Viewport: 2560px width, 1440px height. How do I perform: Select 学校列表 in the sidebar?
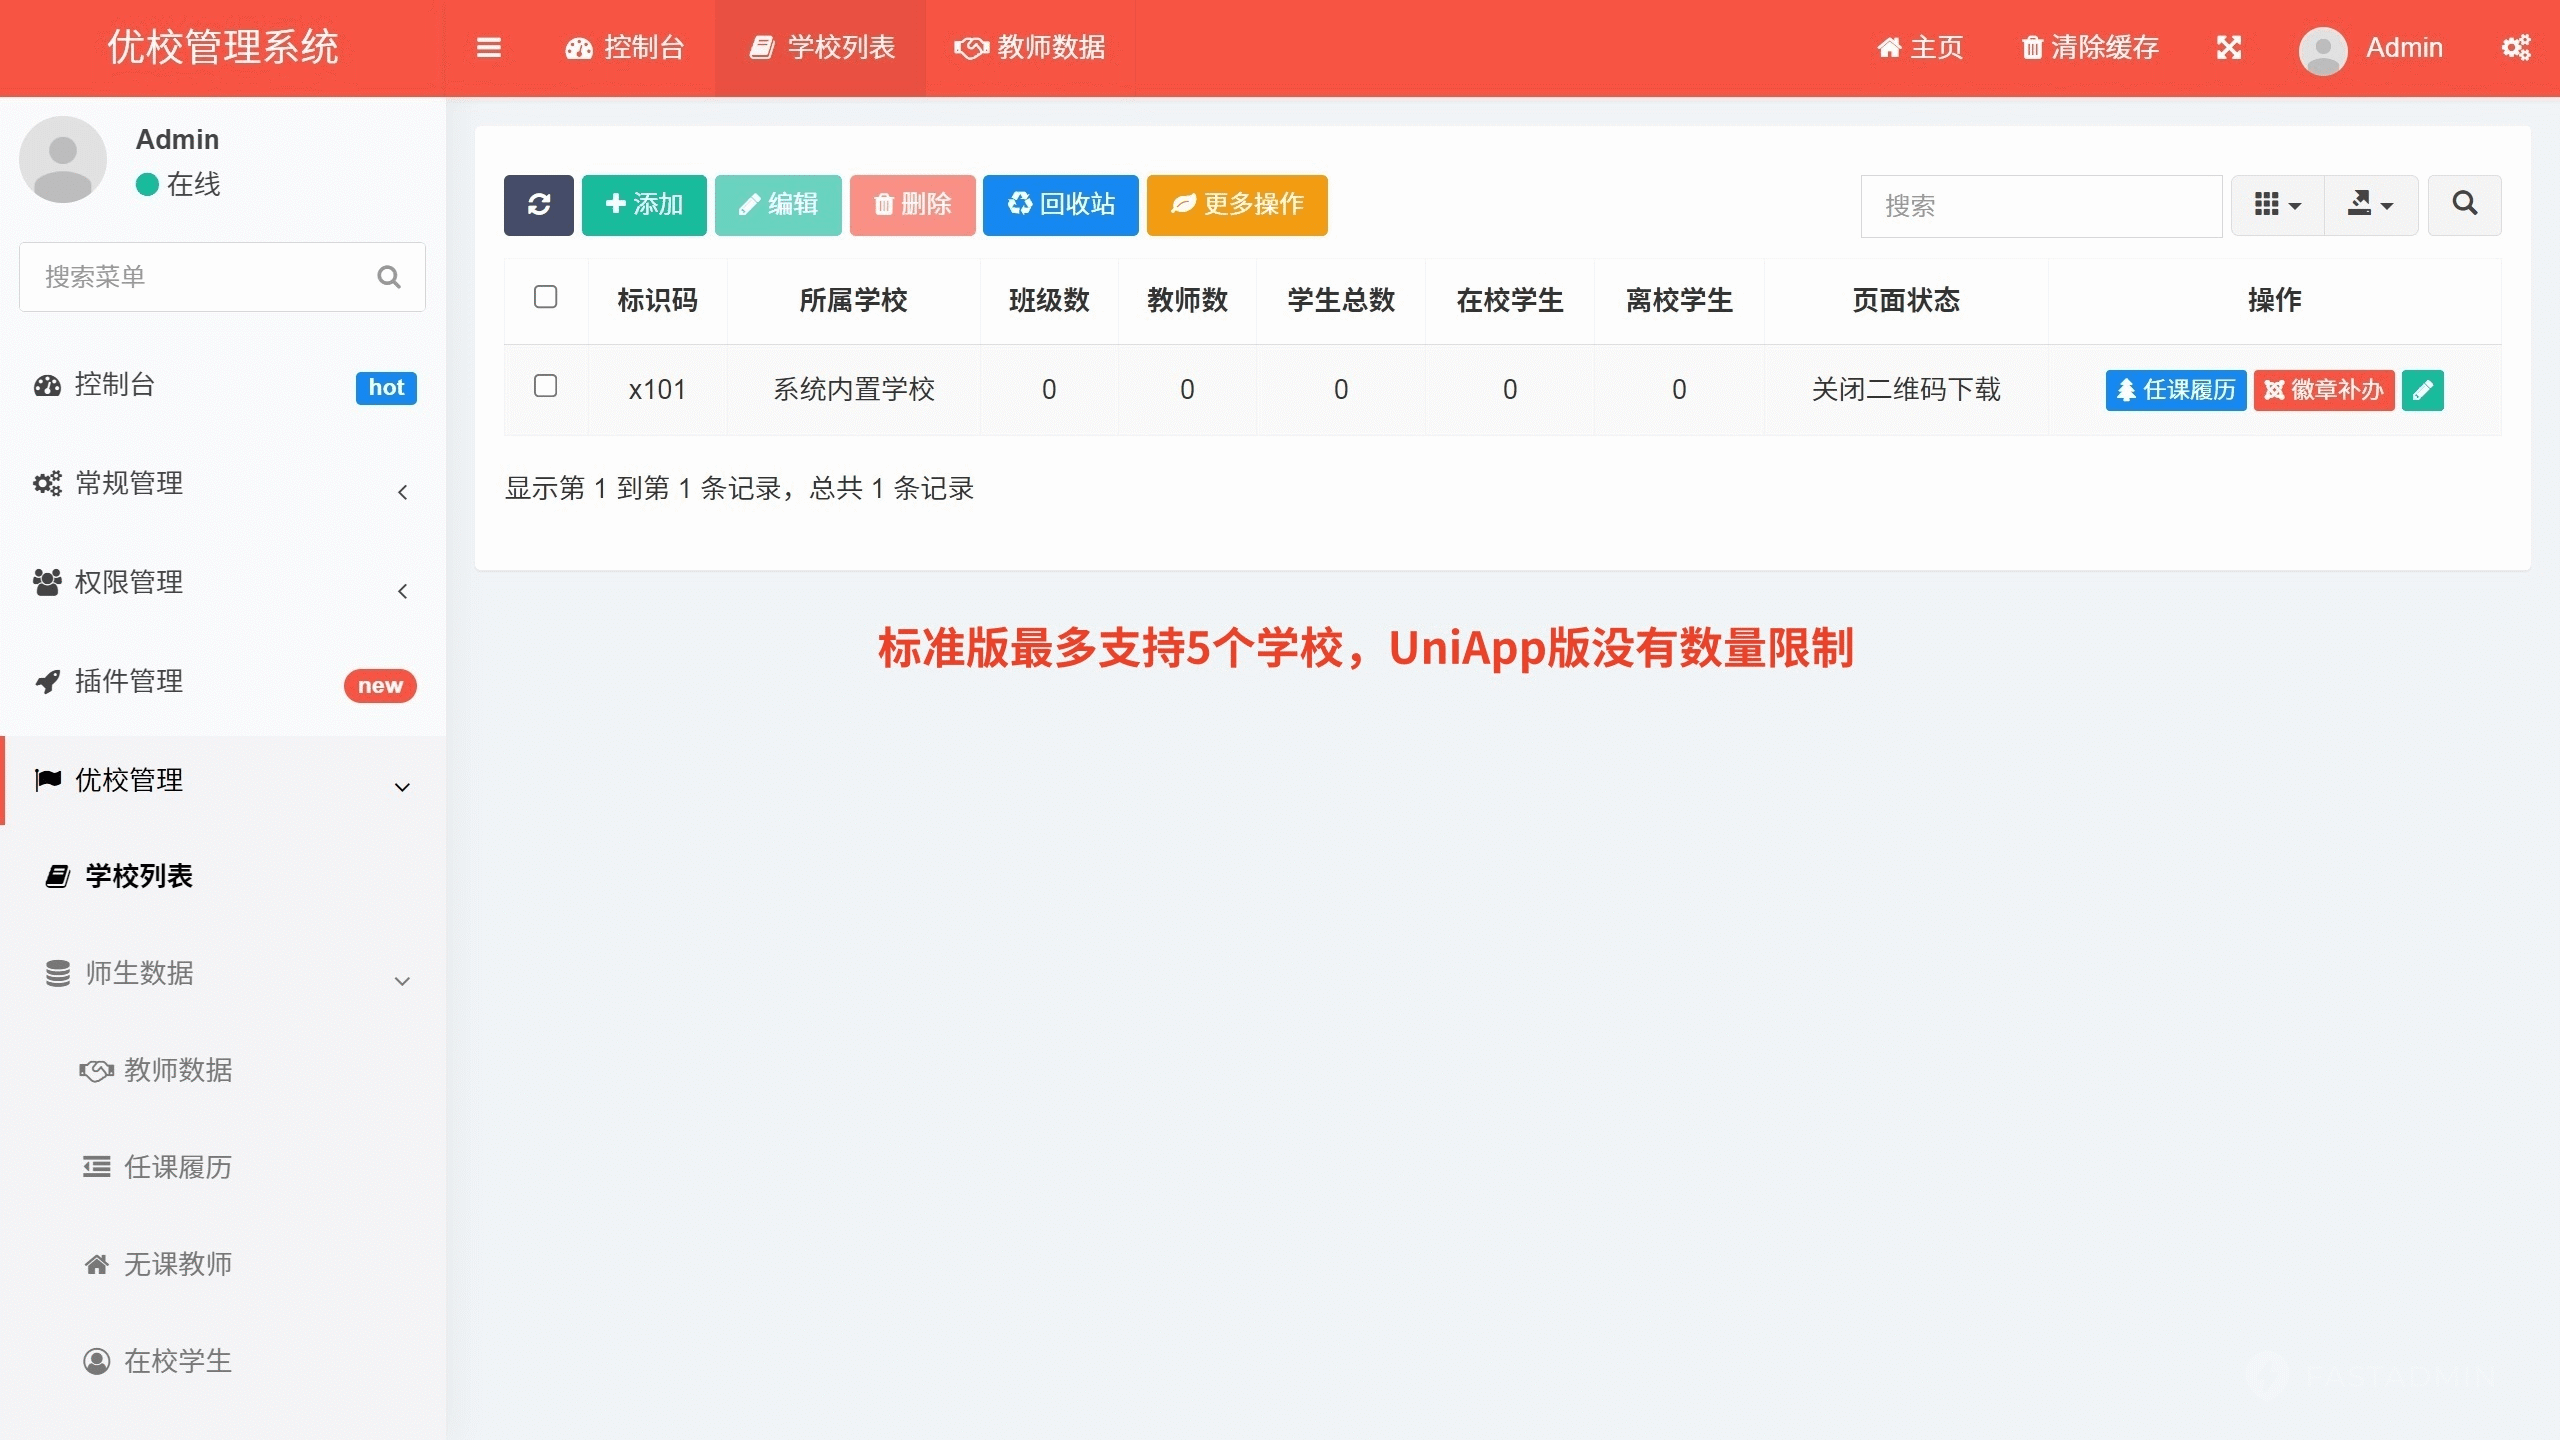[223, 877]
